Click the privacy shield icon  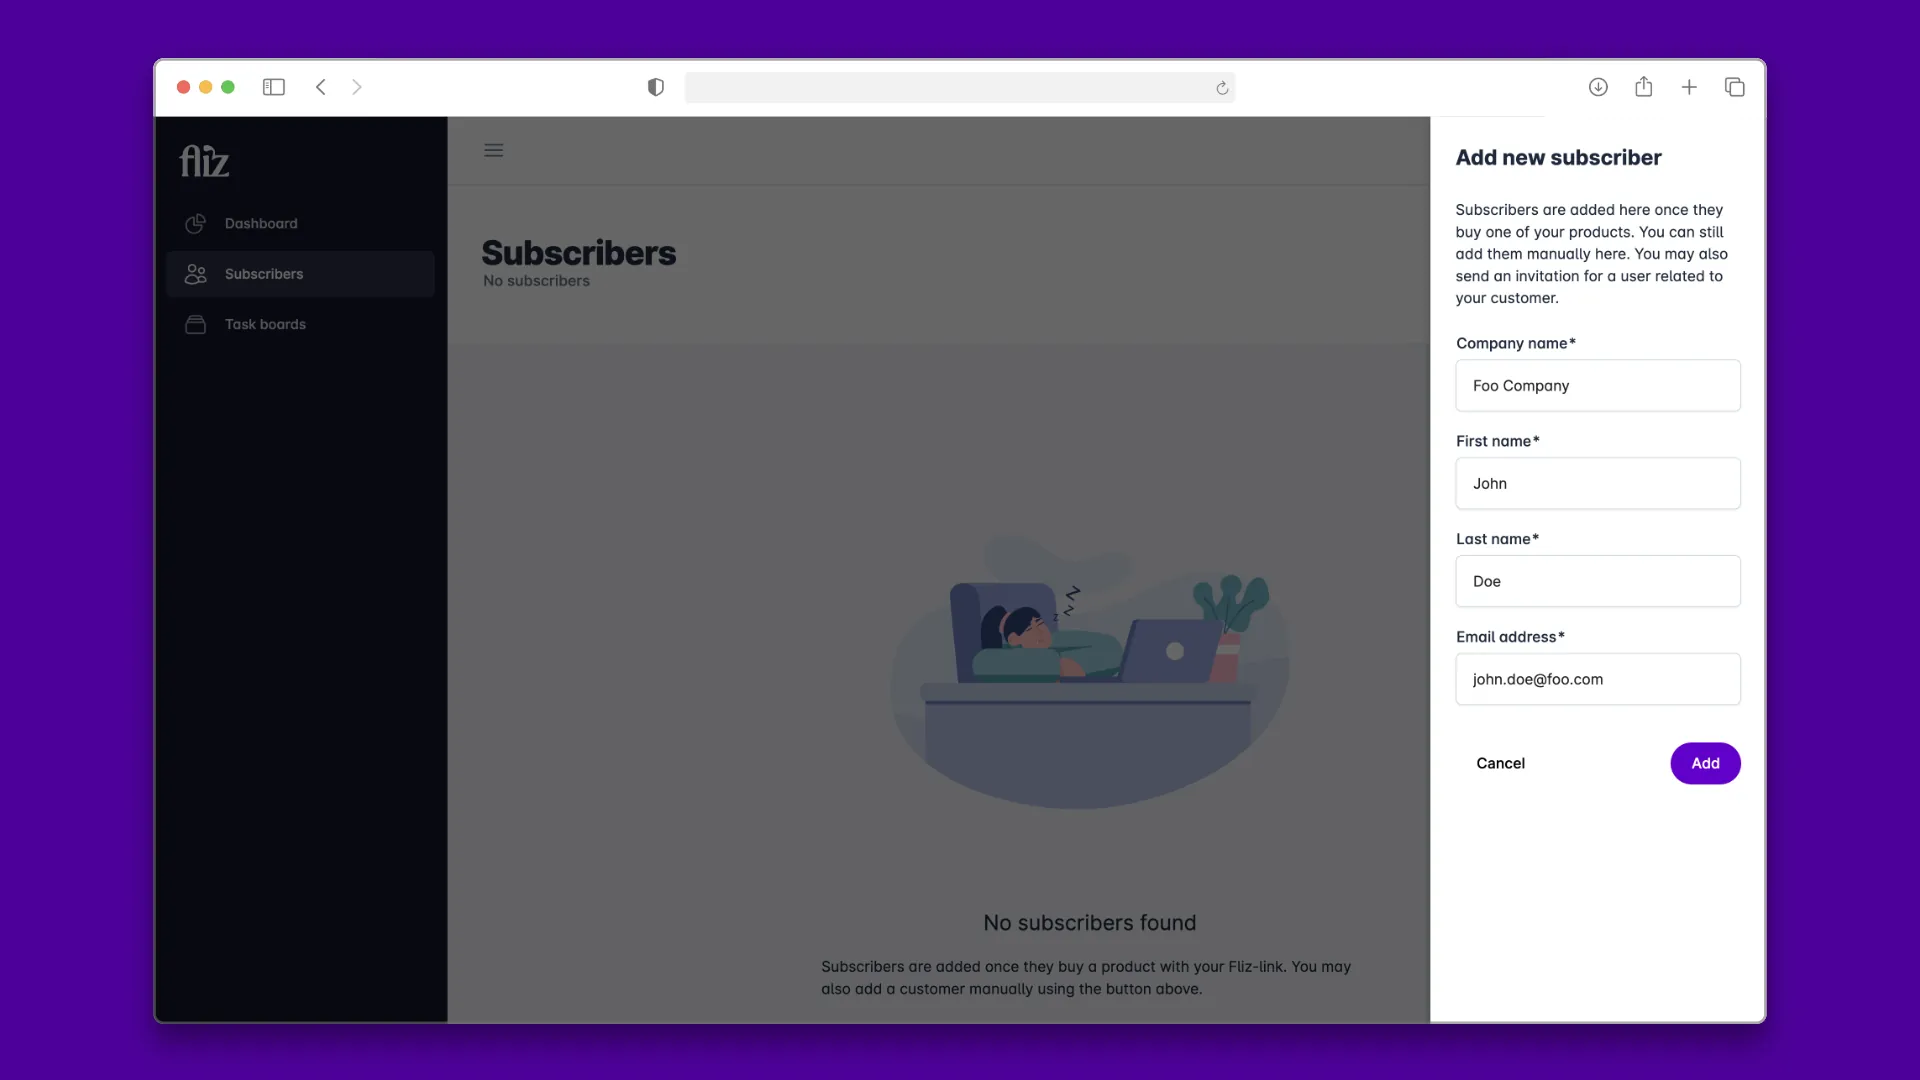coord(656,87)
